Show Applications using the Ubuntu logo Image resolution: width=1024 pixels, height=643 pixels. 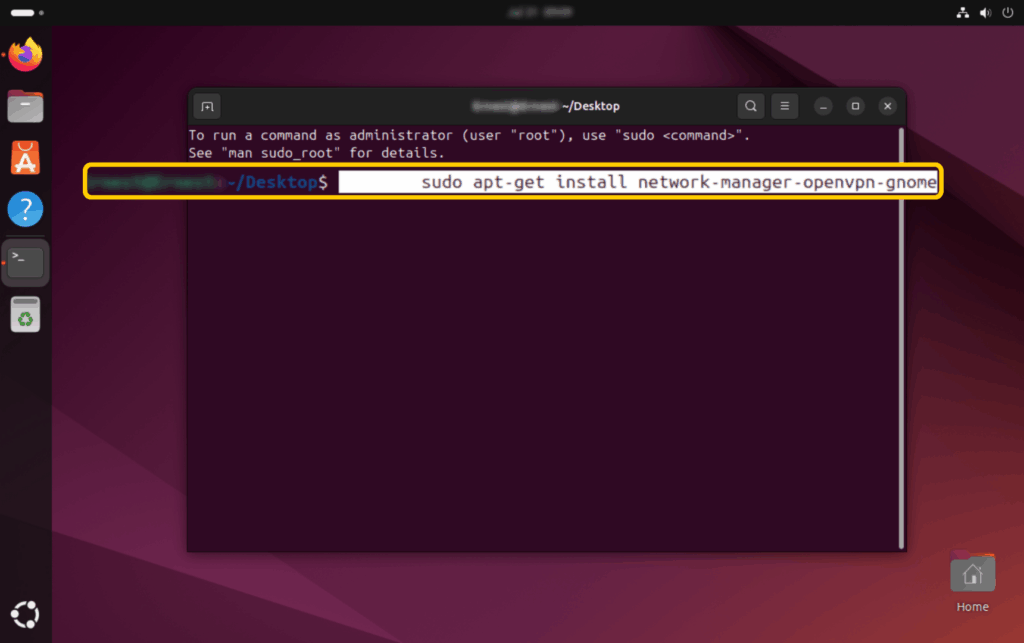[x=25, y=613]
